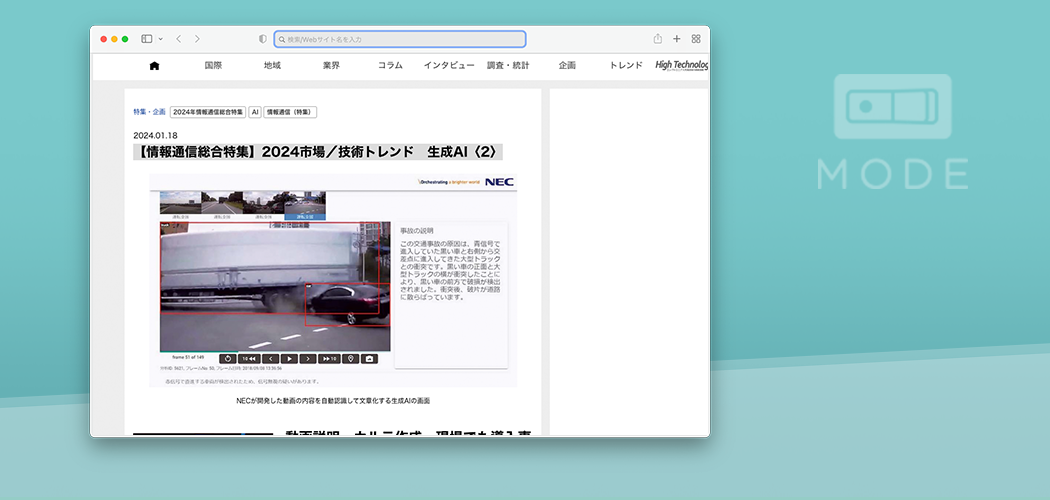Click the home icon in site navigation

click(x=154, y=66)
